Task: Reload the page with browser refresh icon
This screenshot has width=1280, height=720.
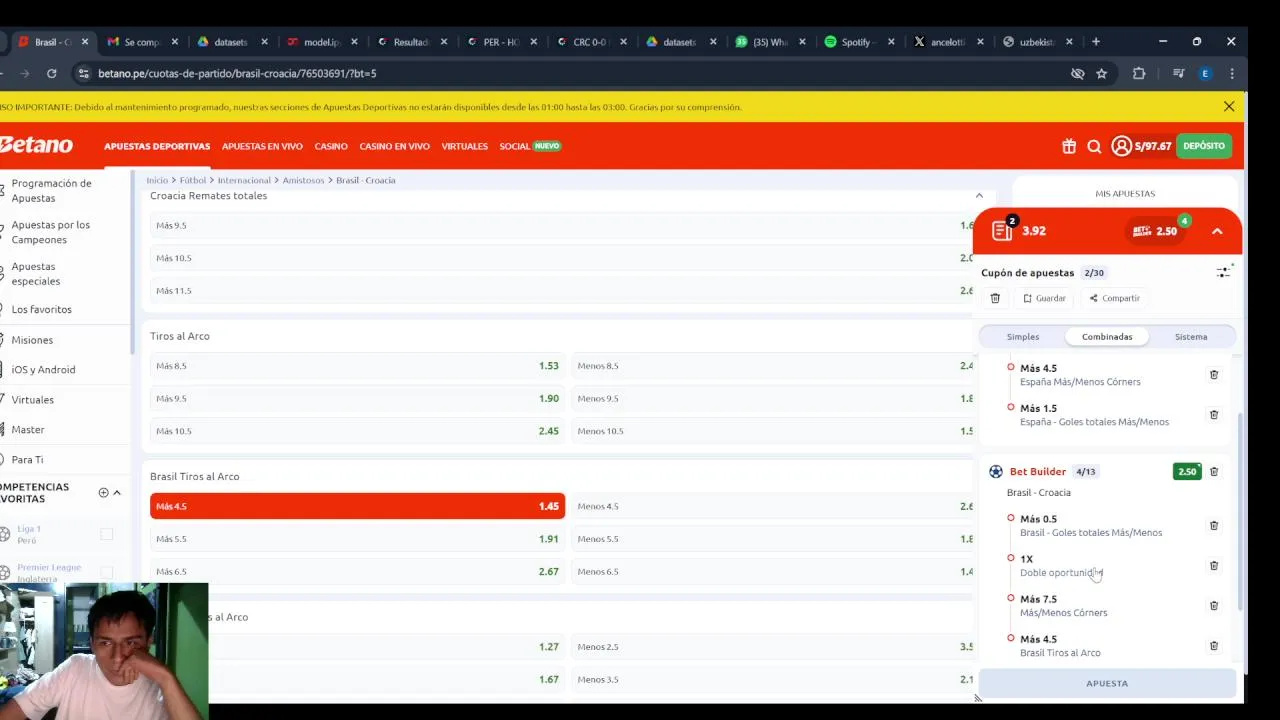Action: (51, 73)
